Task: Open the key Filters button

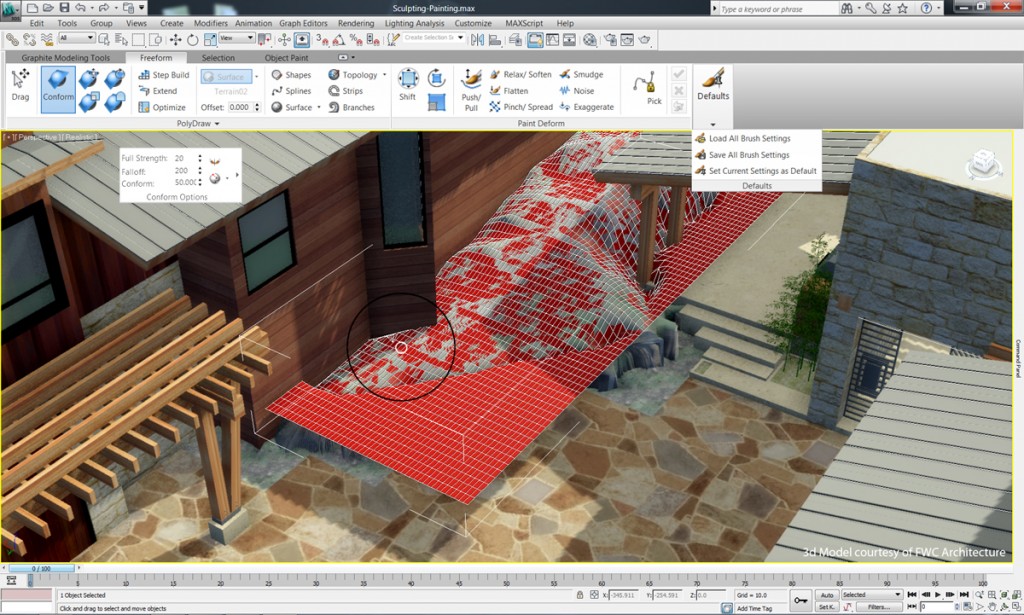Action: pos(877,607)
